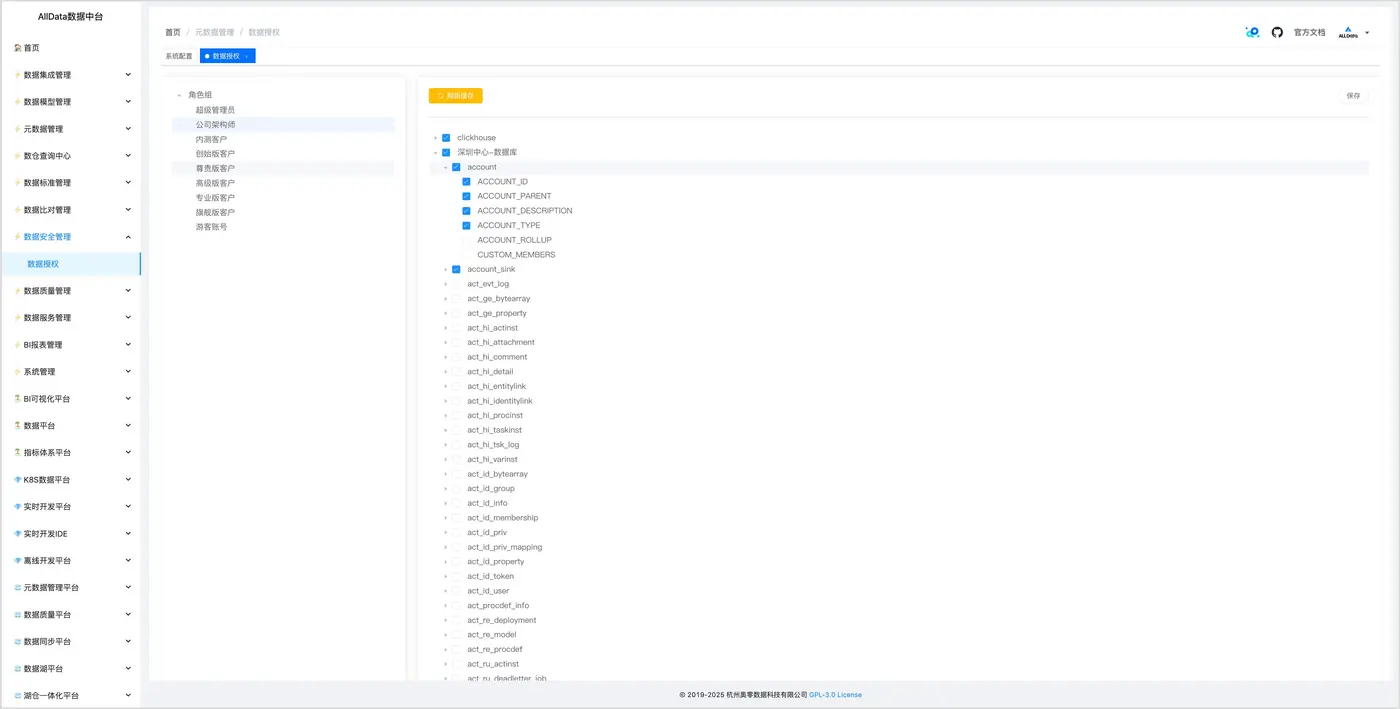Collapse the 角色组 tree arrow
The width and height of the screenshot is (1400, 709).
point(179,95)
